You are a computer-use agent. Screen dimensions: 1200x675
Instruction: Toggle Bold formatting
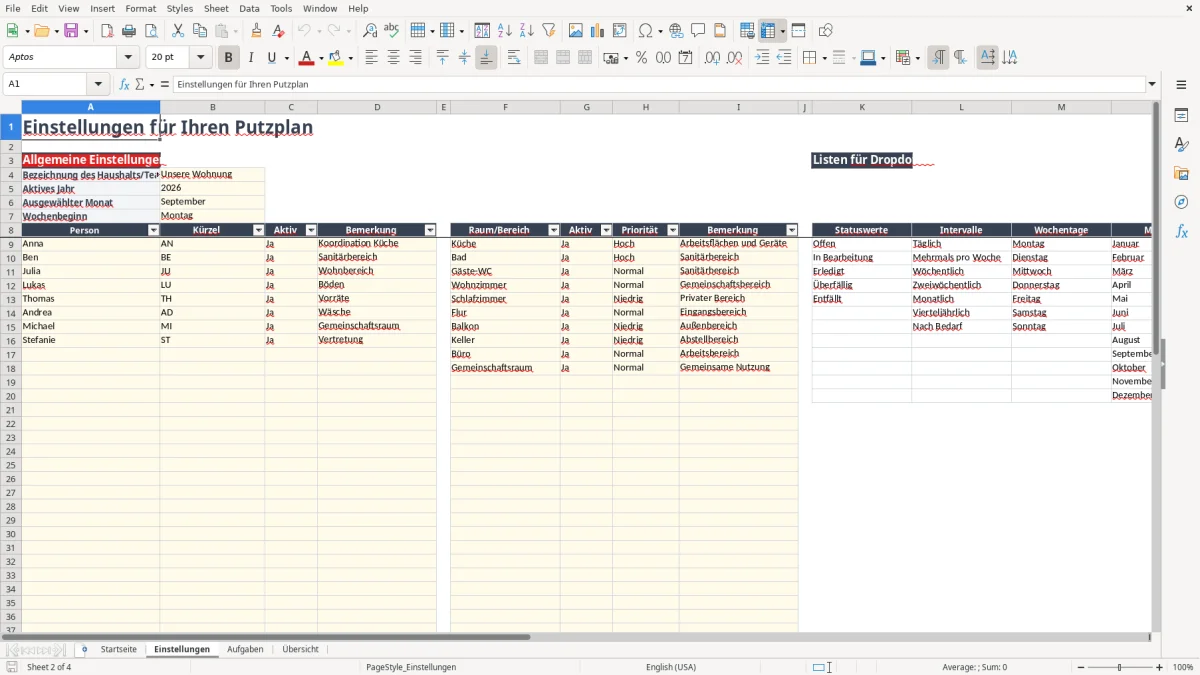click(229, 58)
